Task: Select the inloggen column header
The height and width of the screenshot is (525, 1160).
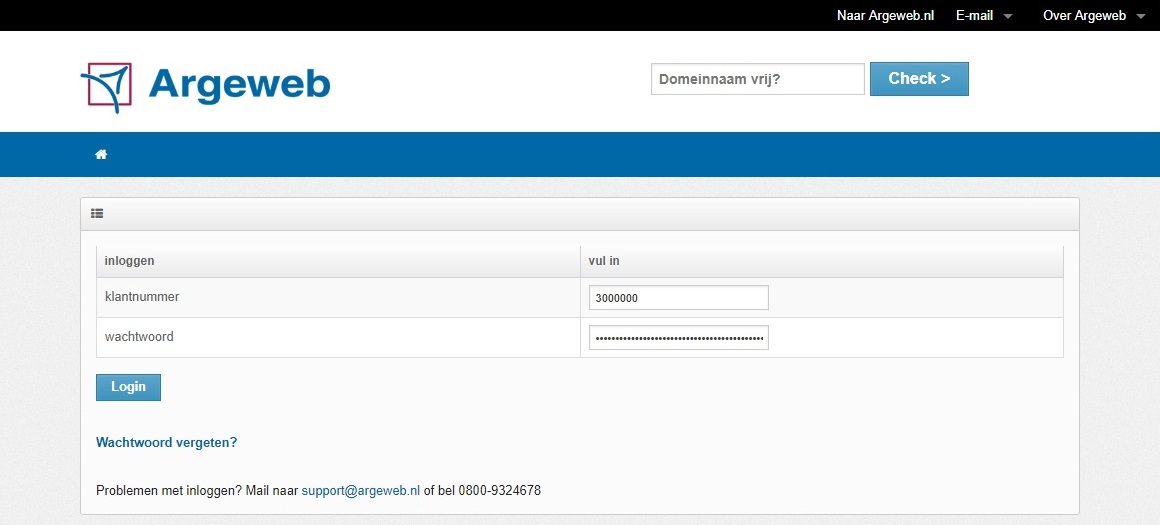Action: (338, 262)
